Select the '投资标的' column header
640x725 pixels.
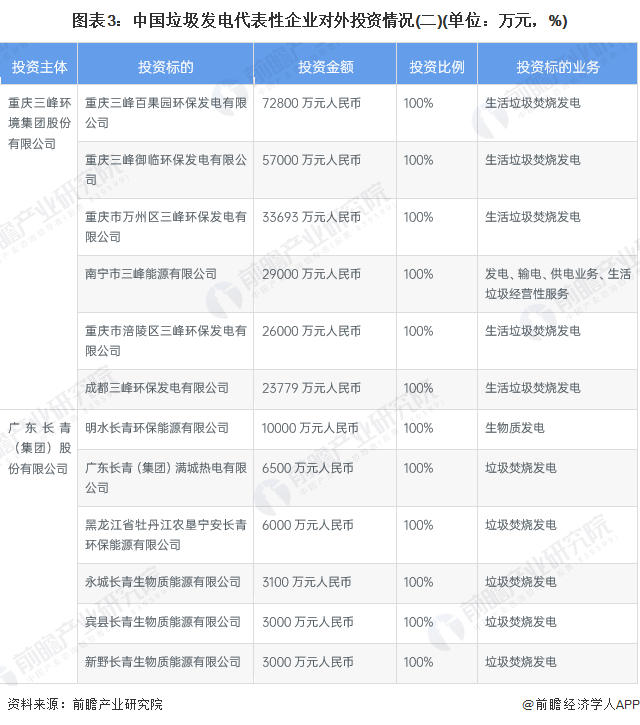165,67
